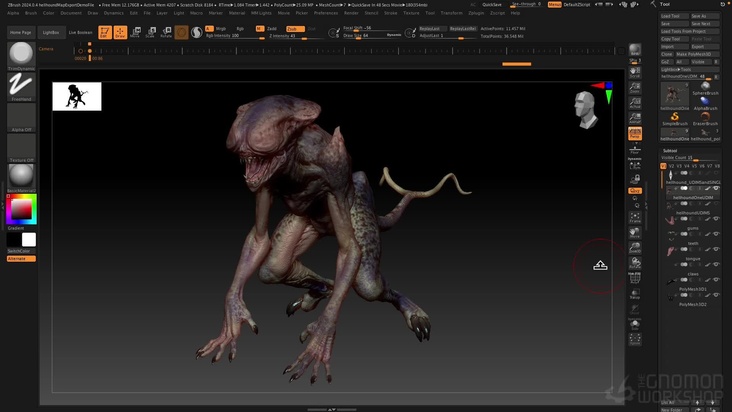The image size is (732, 412).
Task: Toggle the Menus button
Action: pos(555,5)
